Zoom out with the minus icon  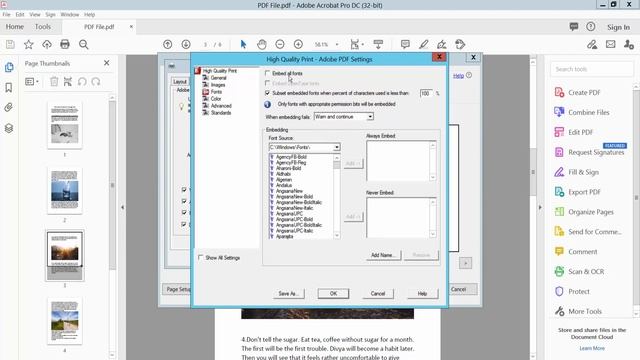[280, 44]
